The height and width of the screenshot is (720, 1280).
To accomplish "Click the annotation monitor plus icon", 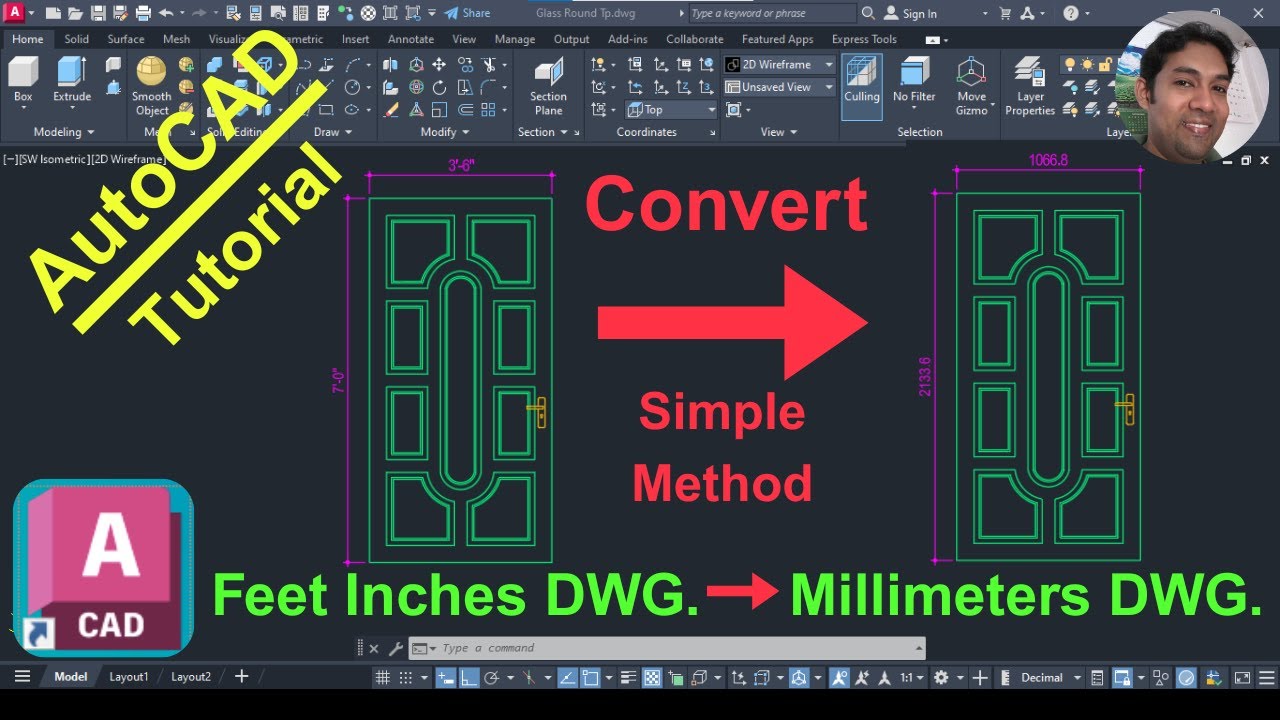I will click(980, 677).
